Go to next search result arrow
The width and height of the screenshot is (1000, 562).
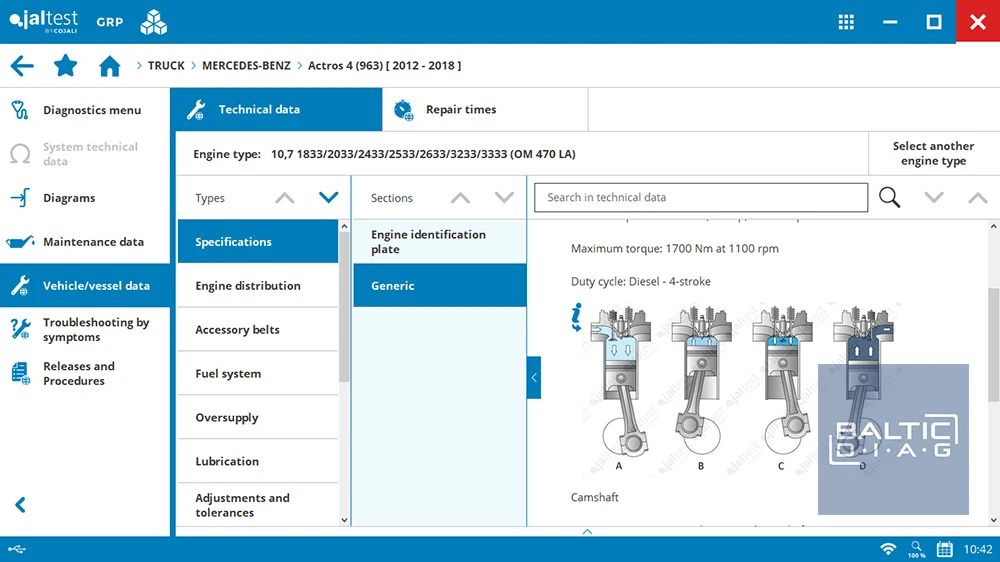click(x=934, y=198)
